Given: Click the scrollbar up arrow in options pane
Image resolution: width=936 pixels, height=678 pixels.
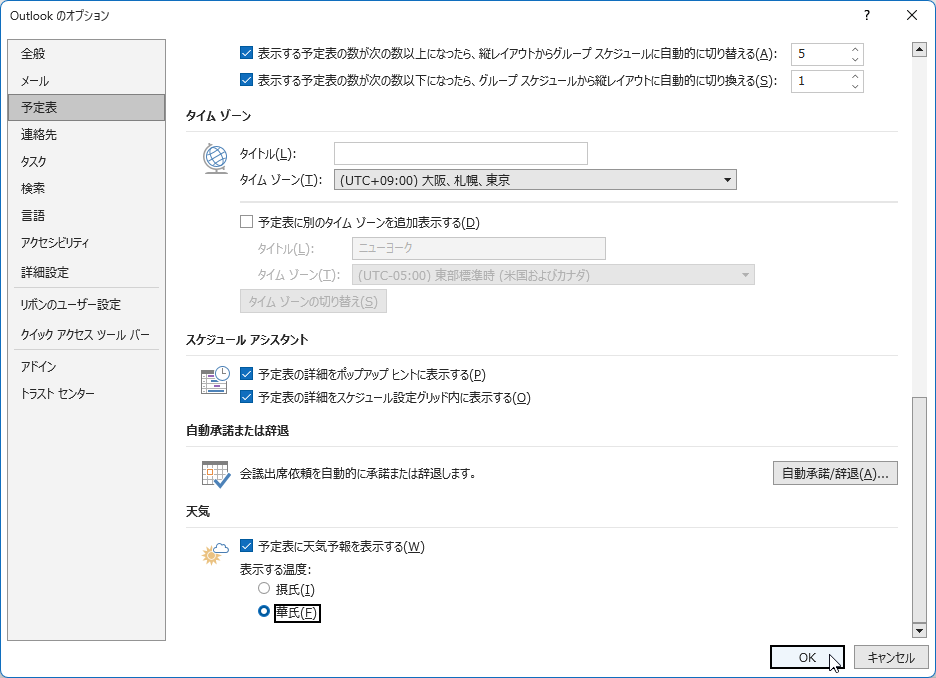Looking at the screenshot, I should (919, 49).
